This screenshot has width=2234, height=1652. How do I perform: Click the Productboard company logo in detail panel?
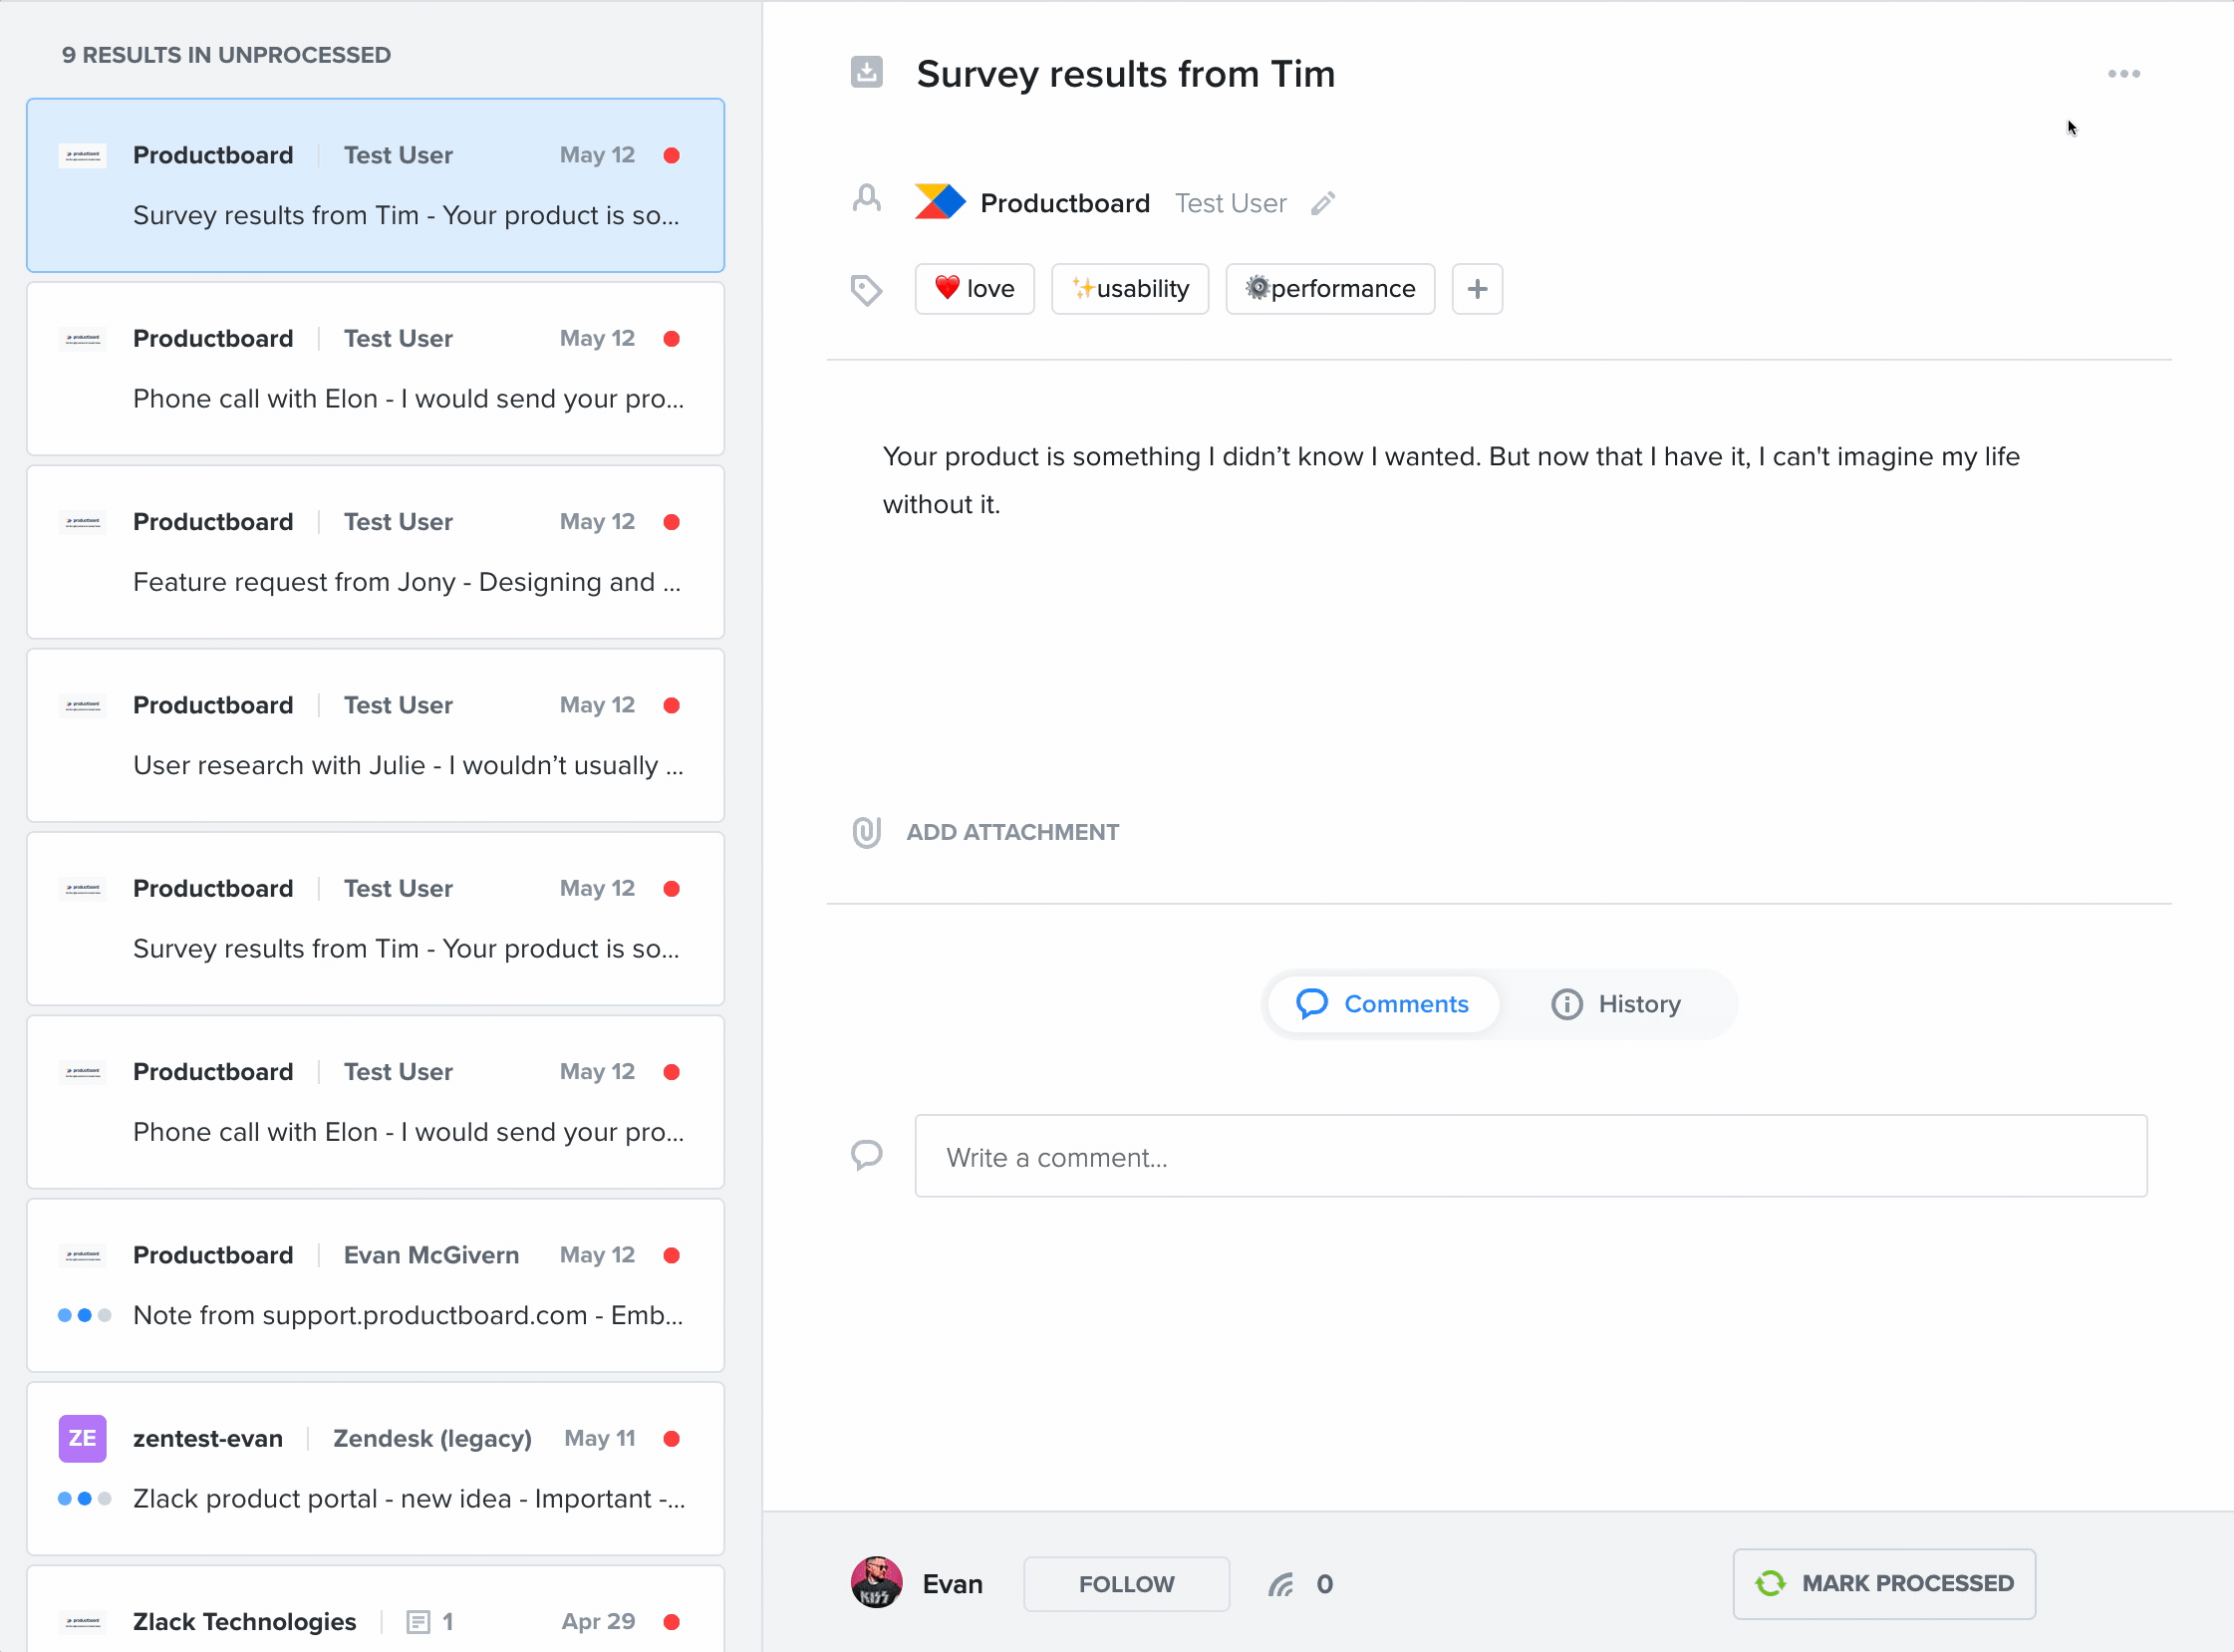point(939,202)
